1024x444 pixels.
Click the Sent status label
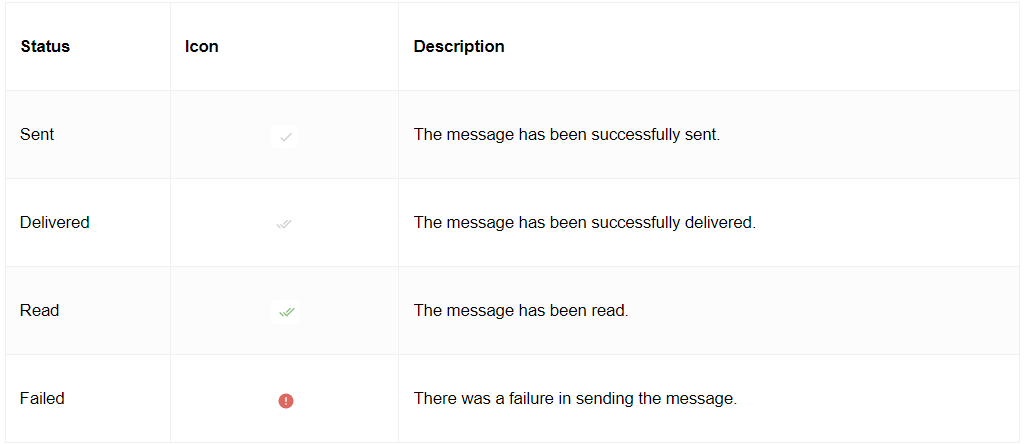(x=37, y=135)
